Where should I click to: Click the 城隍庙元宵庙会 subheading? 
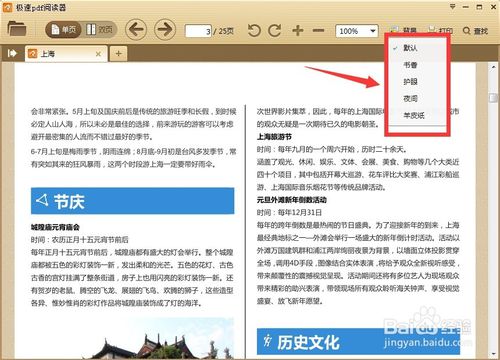55,227
